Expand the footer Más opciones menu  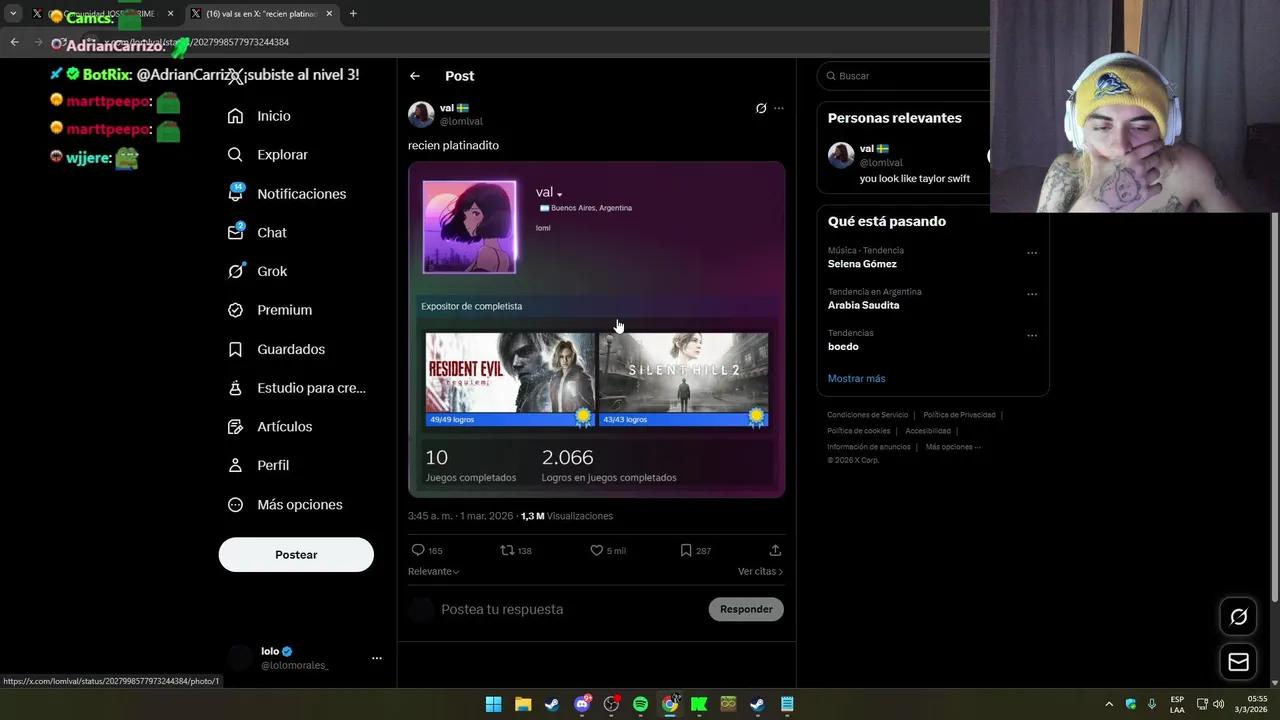tap(953, 447)
